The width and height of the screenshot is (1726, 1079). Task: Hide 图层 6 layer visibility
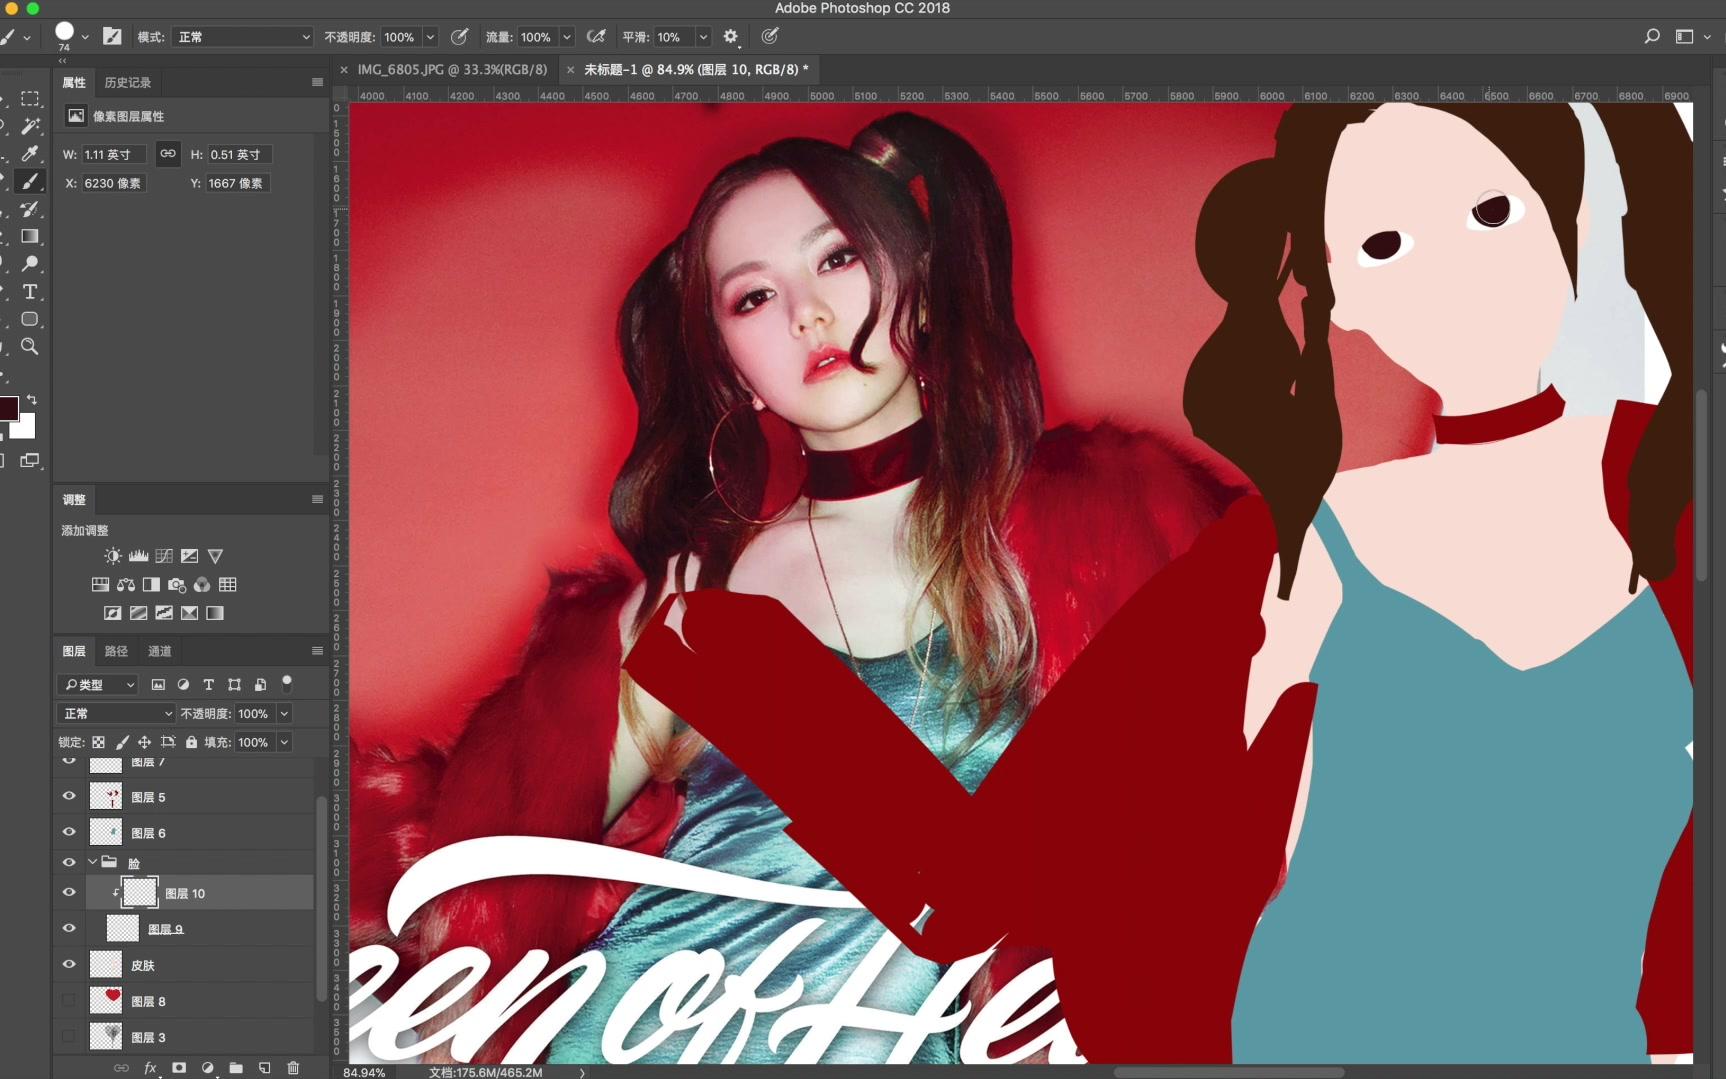pyautogui.click(x=69, y=832)
